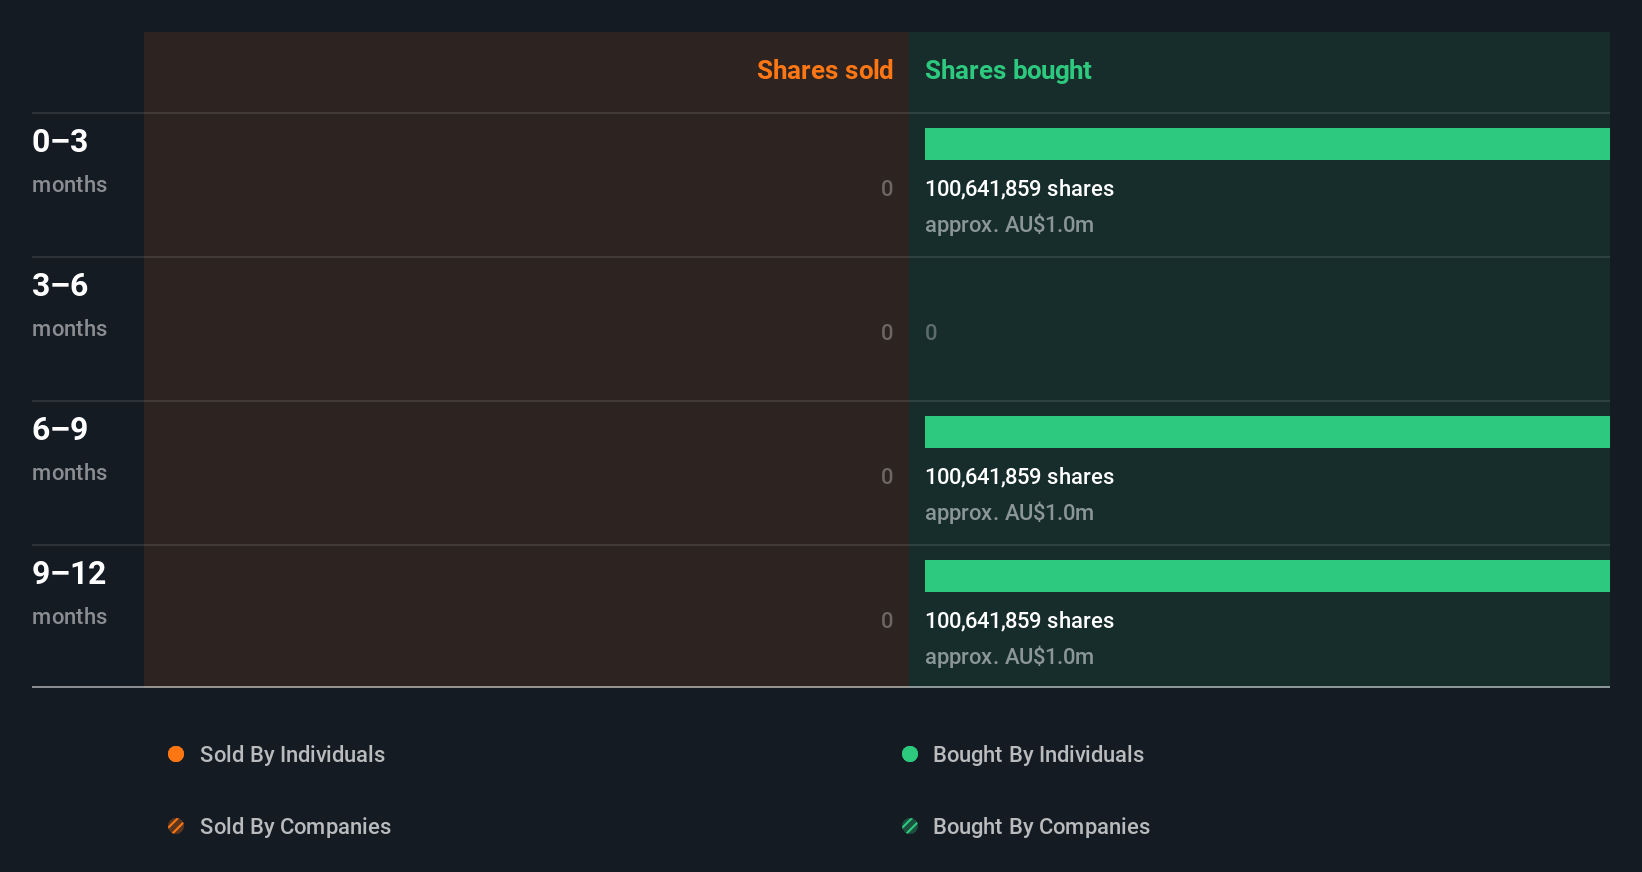
Task: Click the striped Sold By Companies legend icon
Action: pos(176,826)
